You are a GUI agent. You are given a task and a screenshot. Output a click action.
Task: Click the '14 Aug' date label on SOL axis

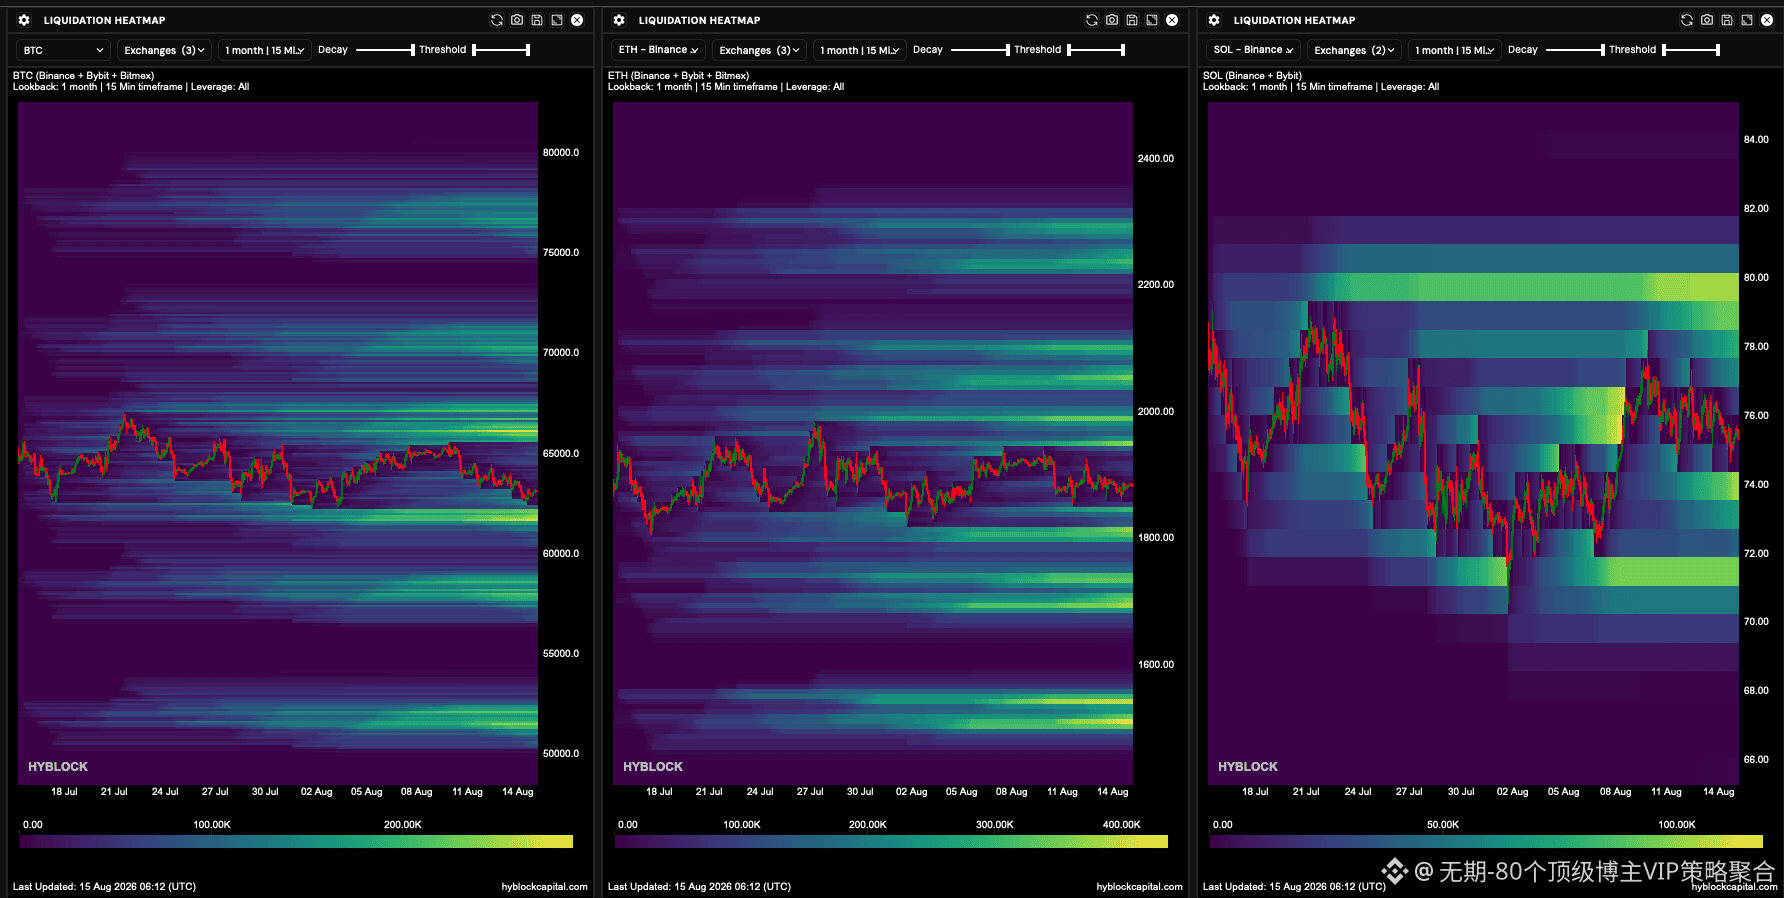point(1718,792)
